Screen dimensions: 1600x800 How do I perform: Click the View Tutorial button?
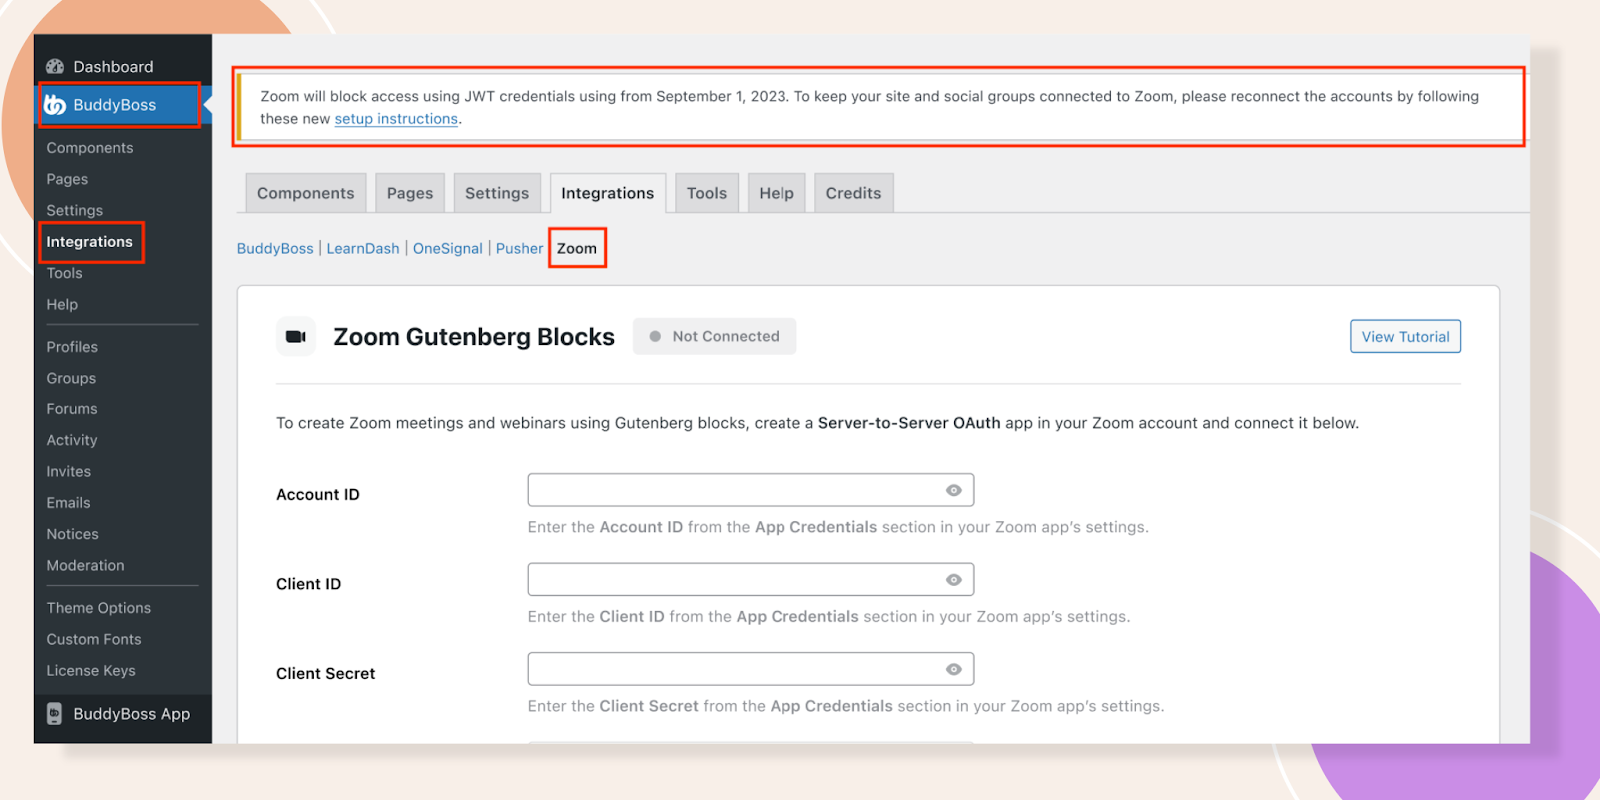click(x=1405, y=337)
